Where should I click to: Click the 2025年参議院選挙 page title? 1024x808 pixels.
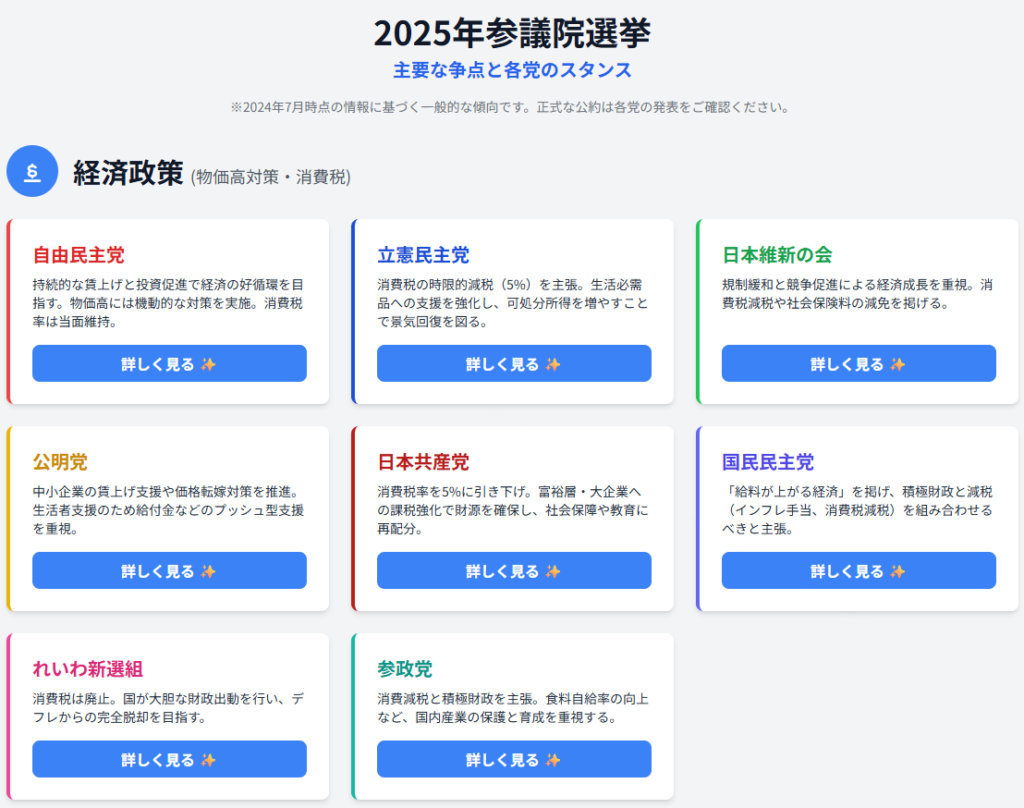[x=512, y=33]
